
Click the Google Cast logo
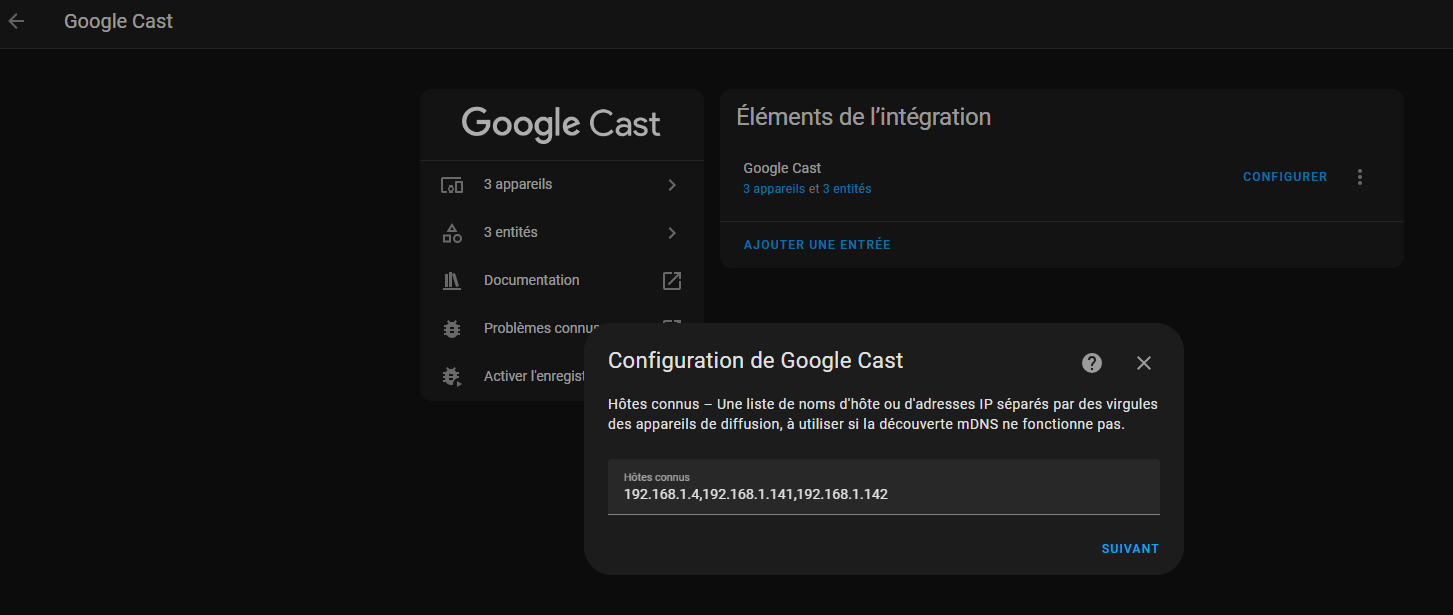561,124
